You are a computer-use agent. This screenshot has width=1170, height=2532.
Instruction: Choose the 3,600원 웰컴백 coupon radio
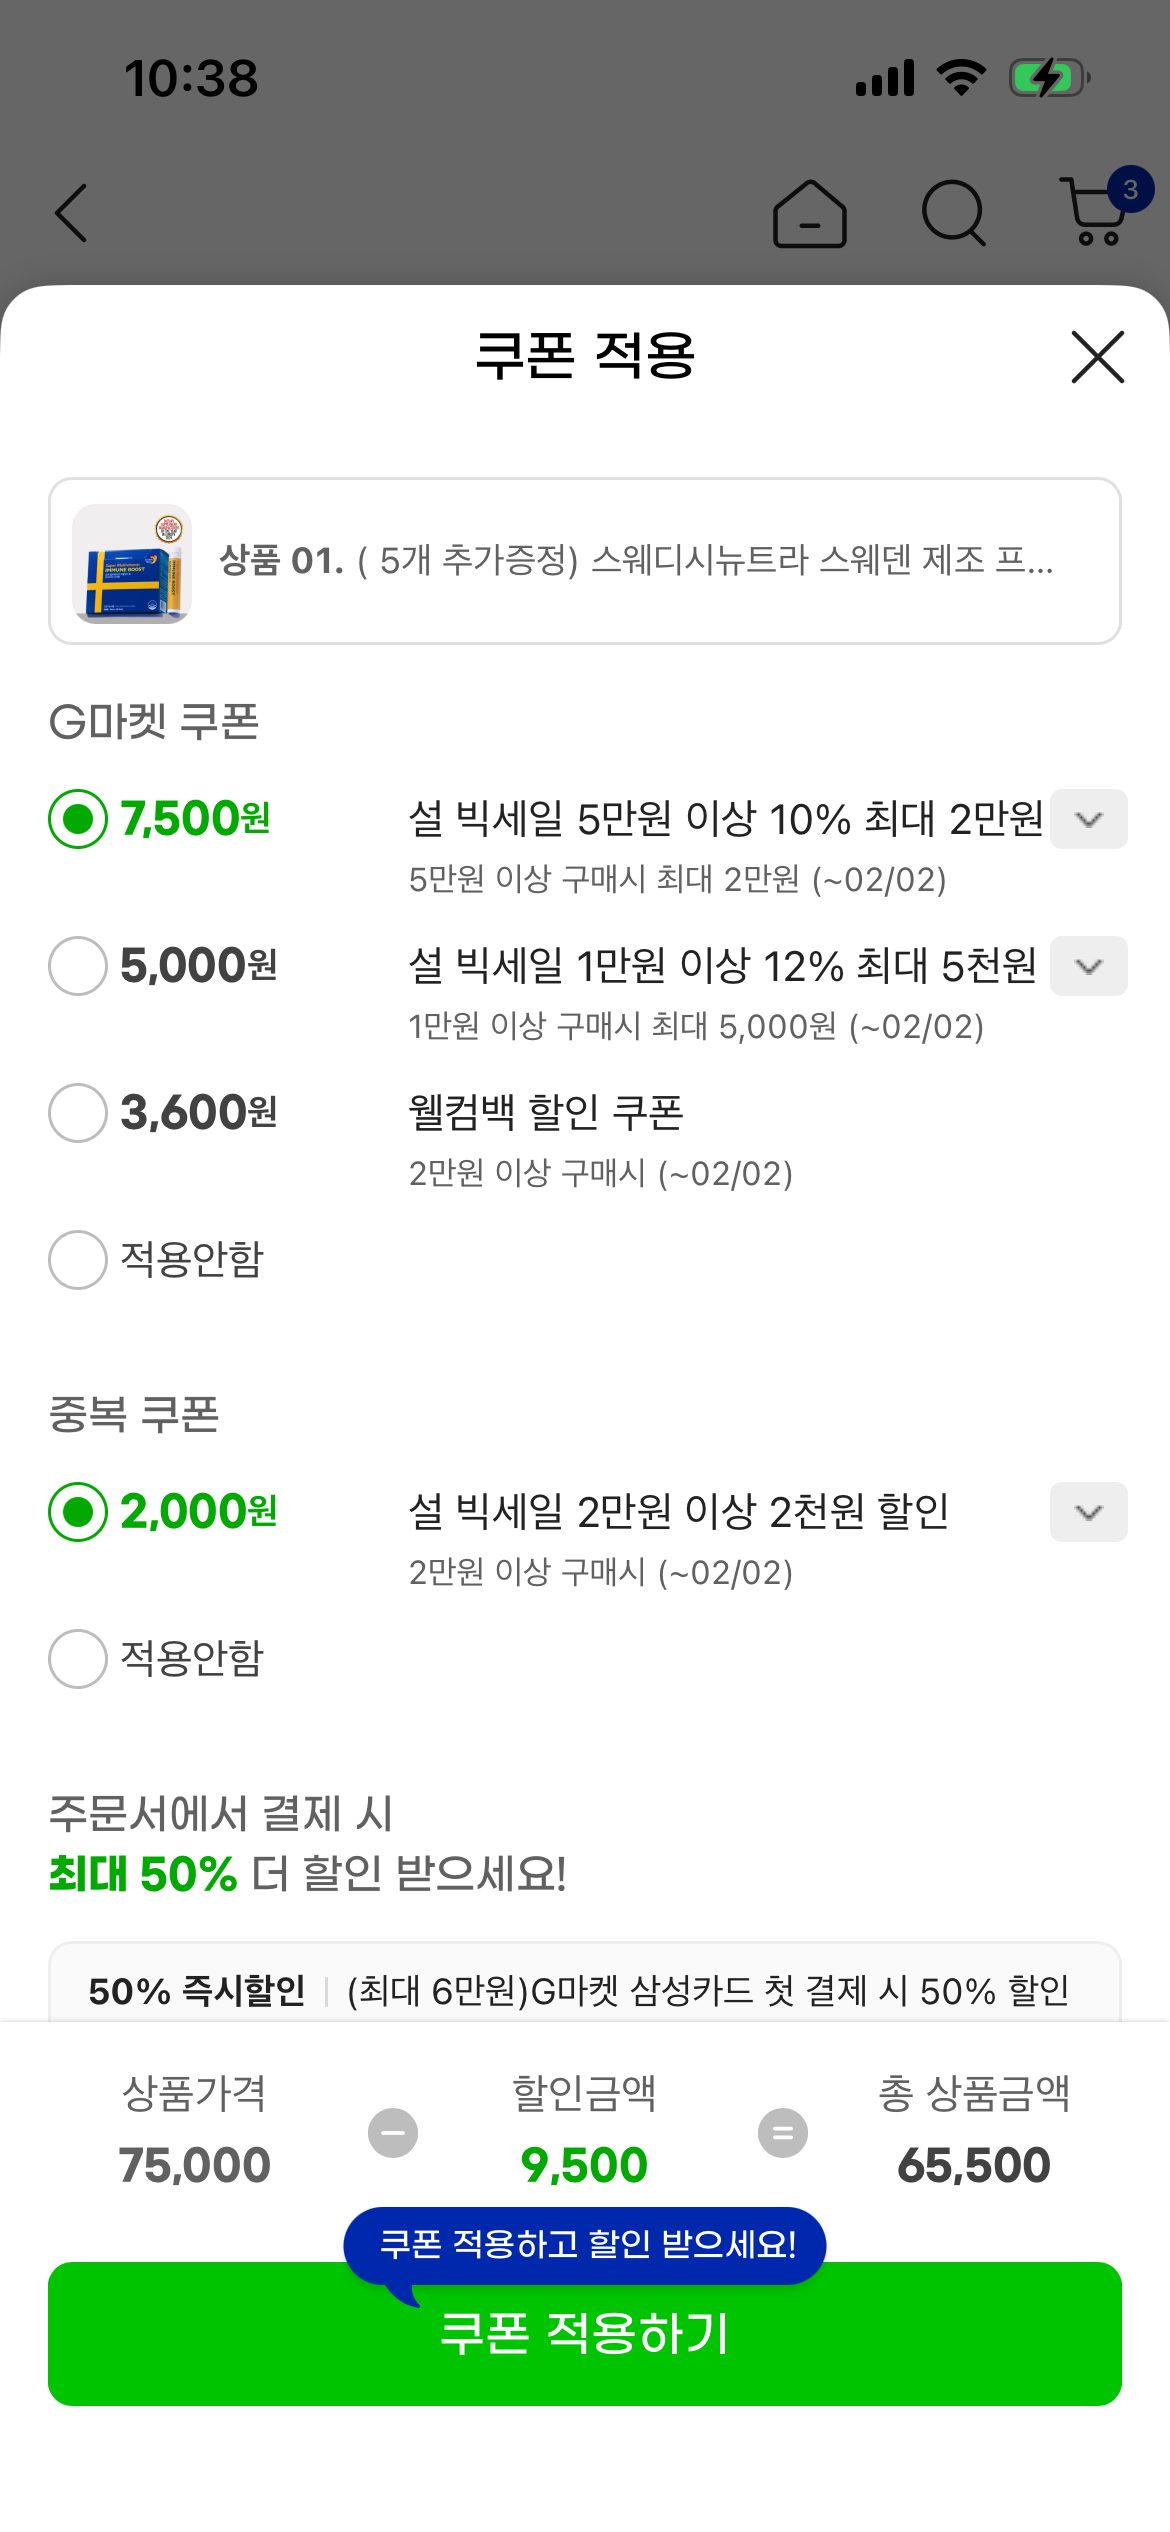click(x=78, y=1113)
